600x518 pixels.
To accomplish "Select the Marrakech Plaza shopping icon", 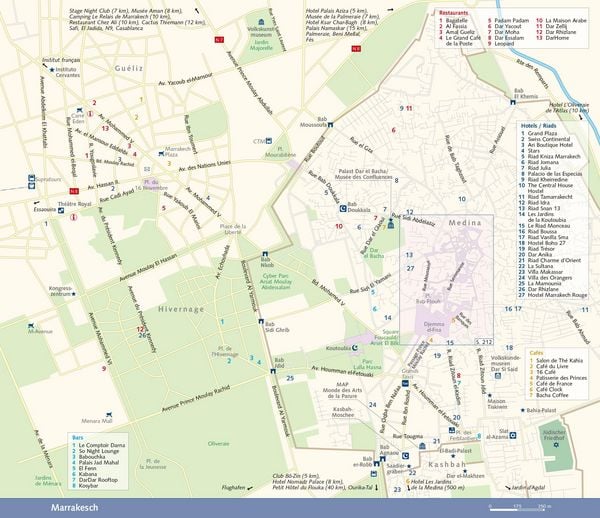I will (x=161, y=154).
